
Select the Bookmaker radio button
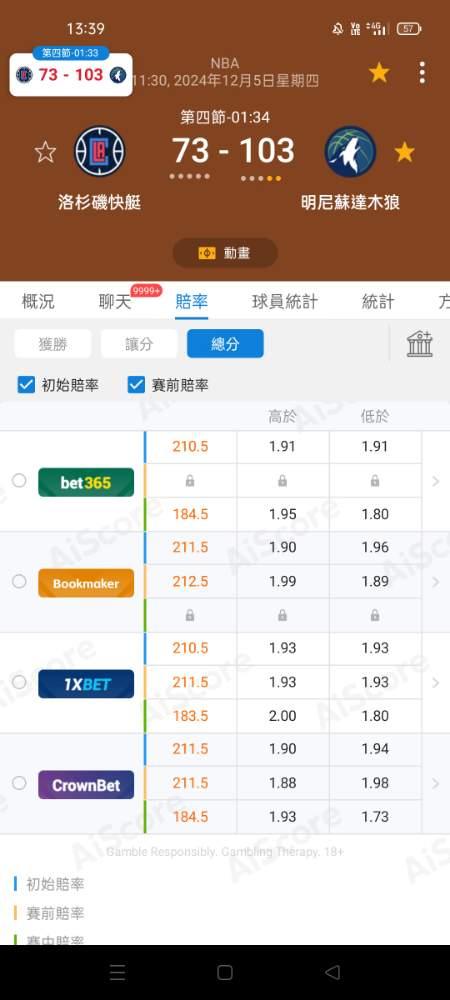pos(19,582)
